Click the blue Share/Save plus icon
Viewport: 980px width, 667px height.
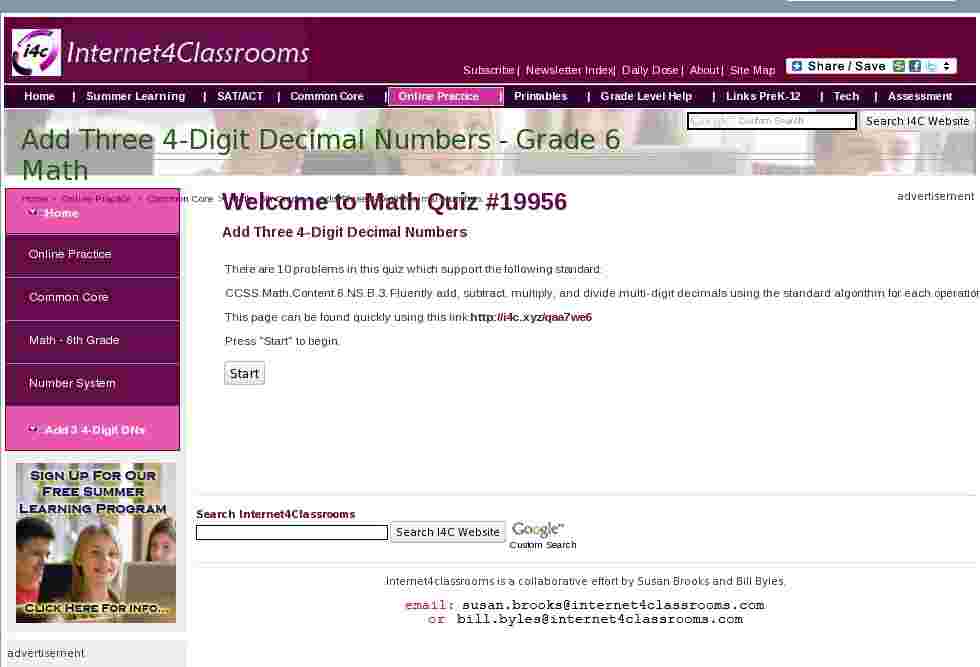[796, 66]
